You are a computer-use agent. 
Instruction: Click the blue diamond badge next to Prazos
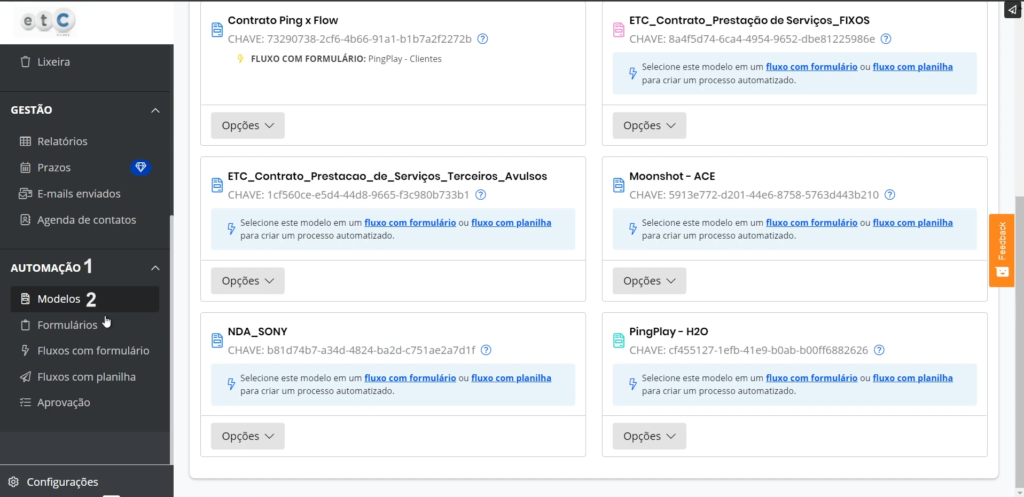[x=140, y=167]
